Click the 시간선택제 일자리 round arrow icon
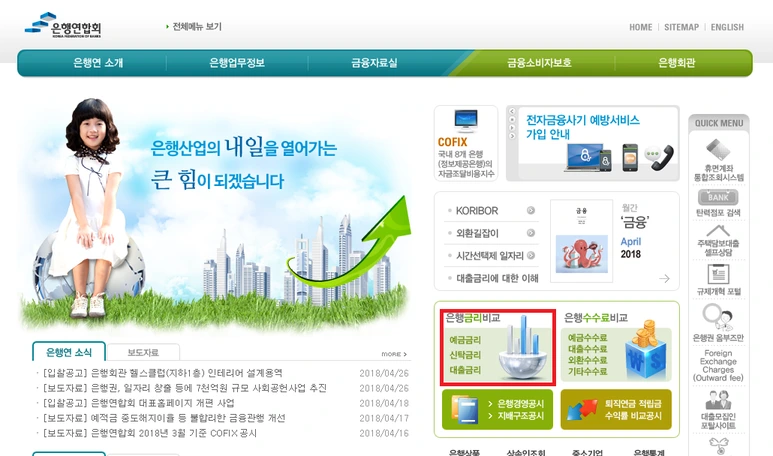The width and height of the screenshot is (773, 456). coord(531,255)
